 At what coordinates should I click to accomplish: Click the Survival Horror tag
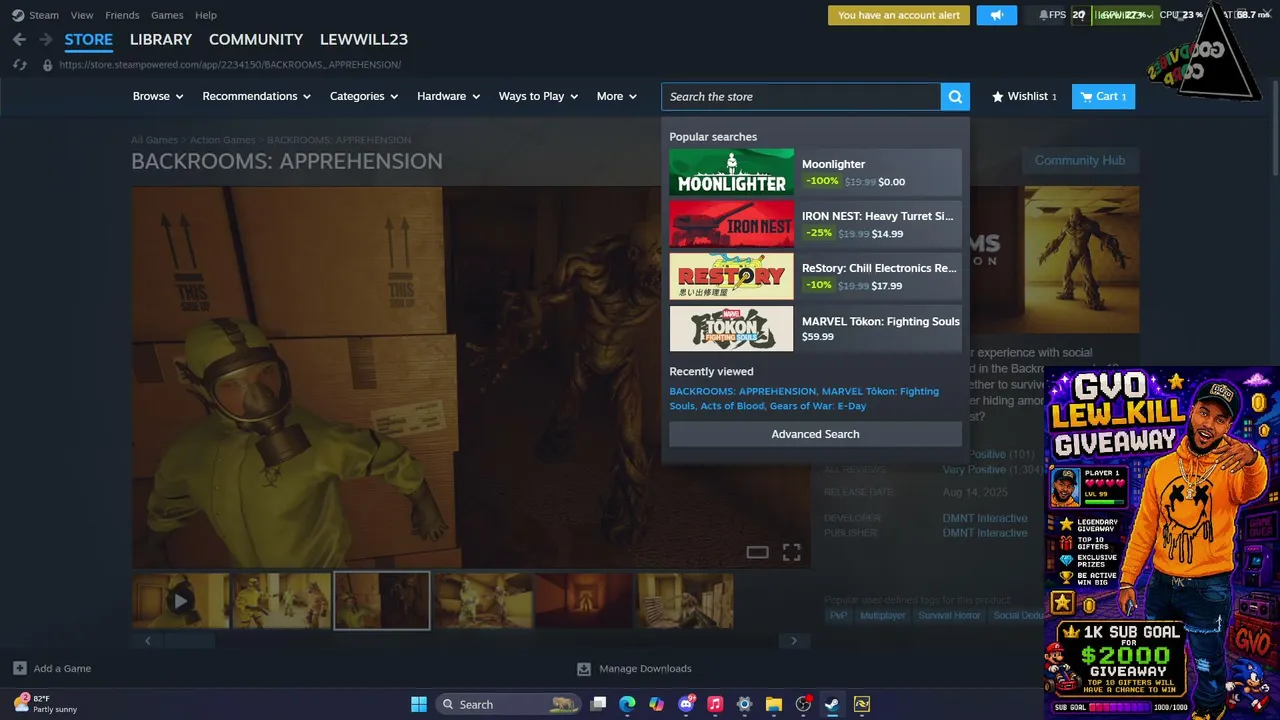[x=949, y=615]
